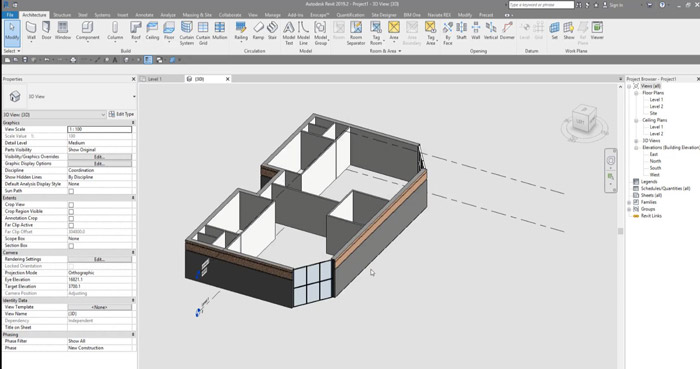Select the Mullion tool
700x369 pixels.
220,31
